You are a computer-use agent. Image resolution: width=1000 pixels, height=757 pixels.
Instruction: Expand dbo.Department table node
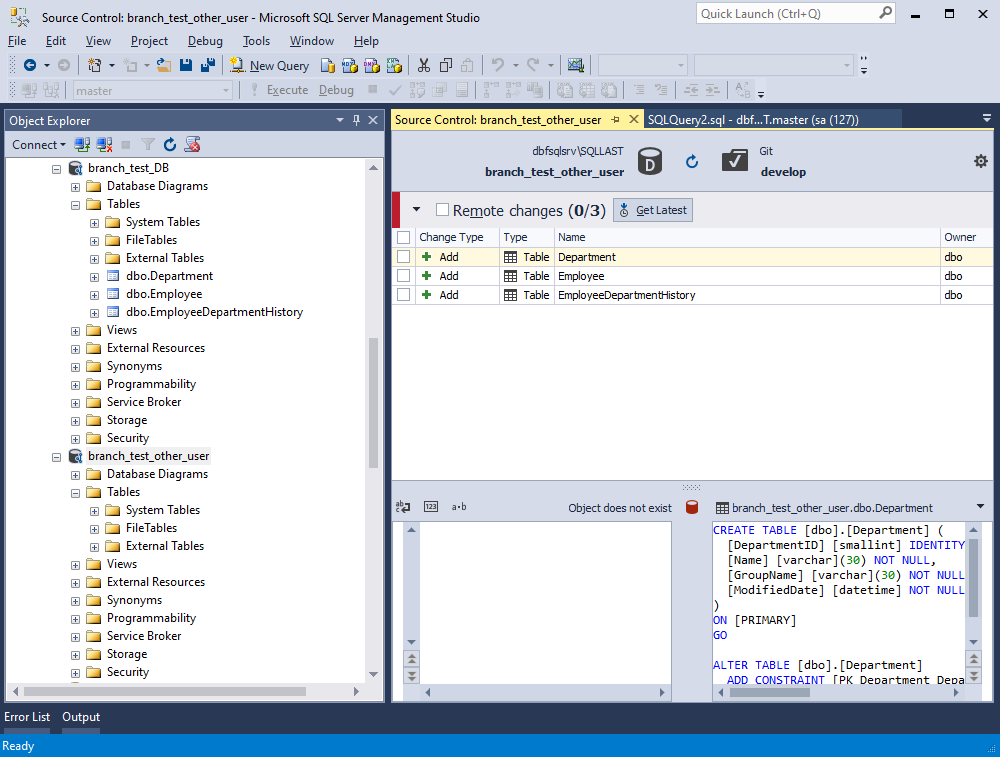coord(94,277)
